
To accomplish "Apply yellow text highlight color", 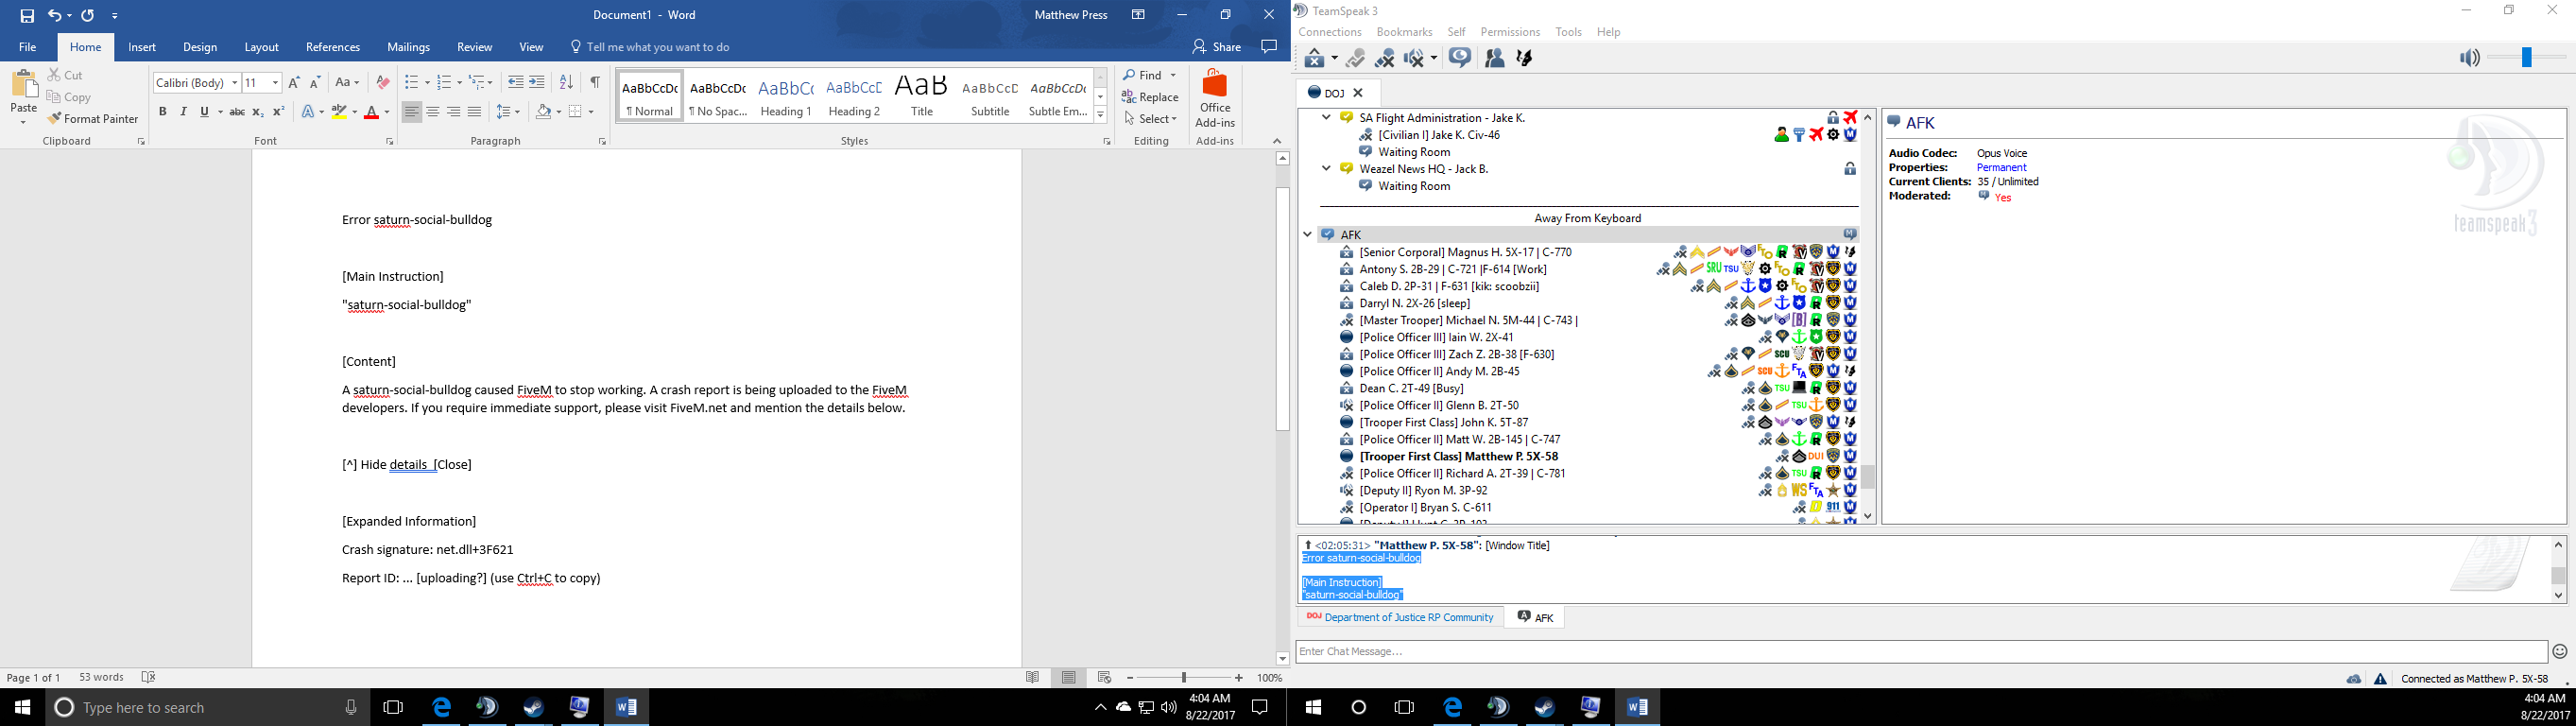I will point(339,112).
